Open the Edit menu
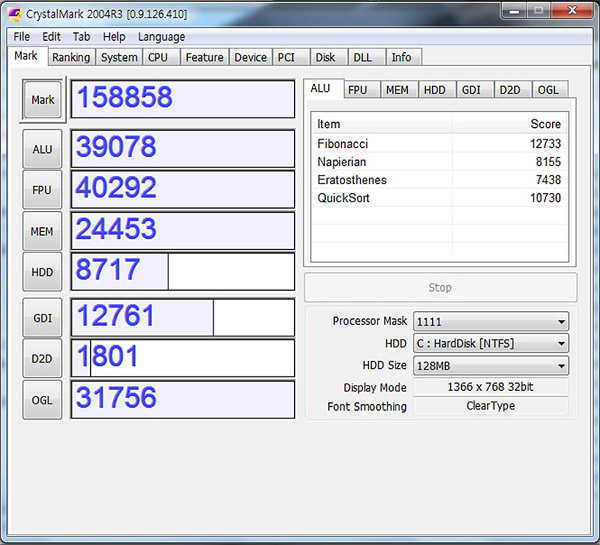This screenshot has width=600, height=545. pos(51,37)
